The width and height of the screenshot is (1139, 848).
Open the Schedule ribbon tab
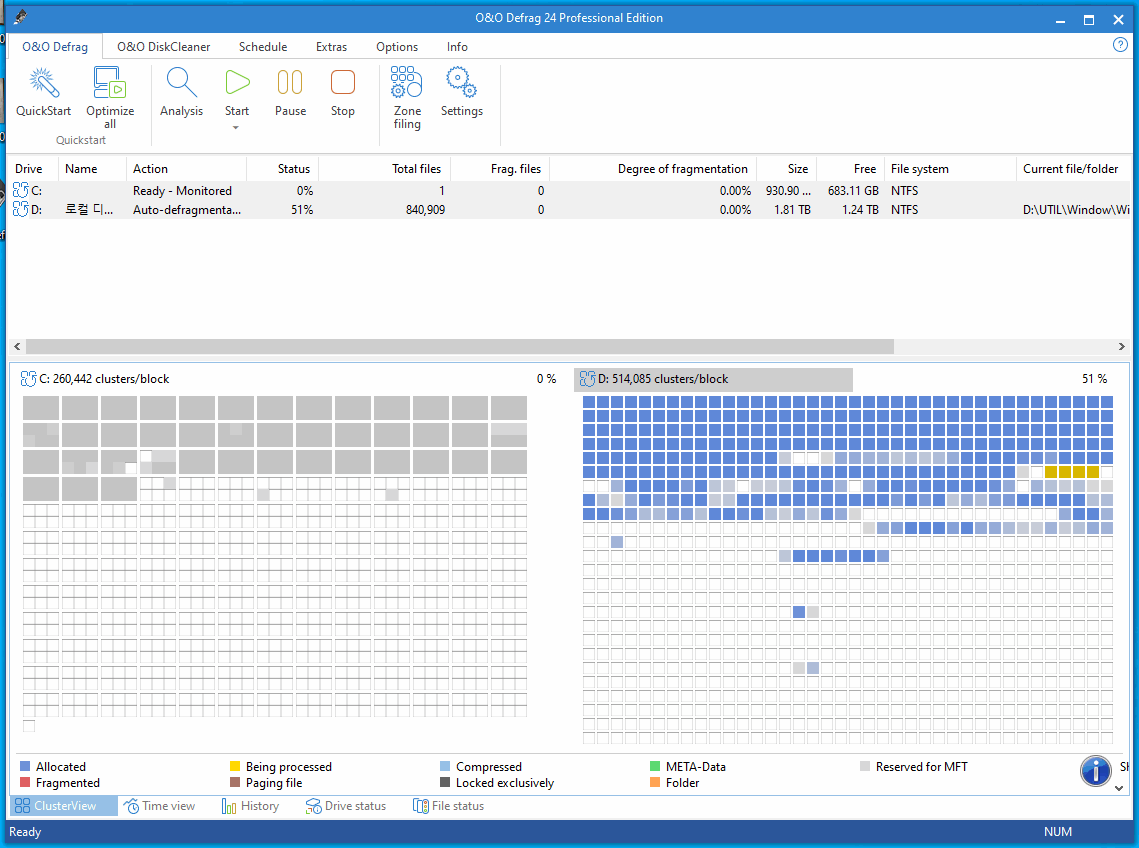tap(263, 47)
